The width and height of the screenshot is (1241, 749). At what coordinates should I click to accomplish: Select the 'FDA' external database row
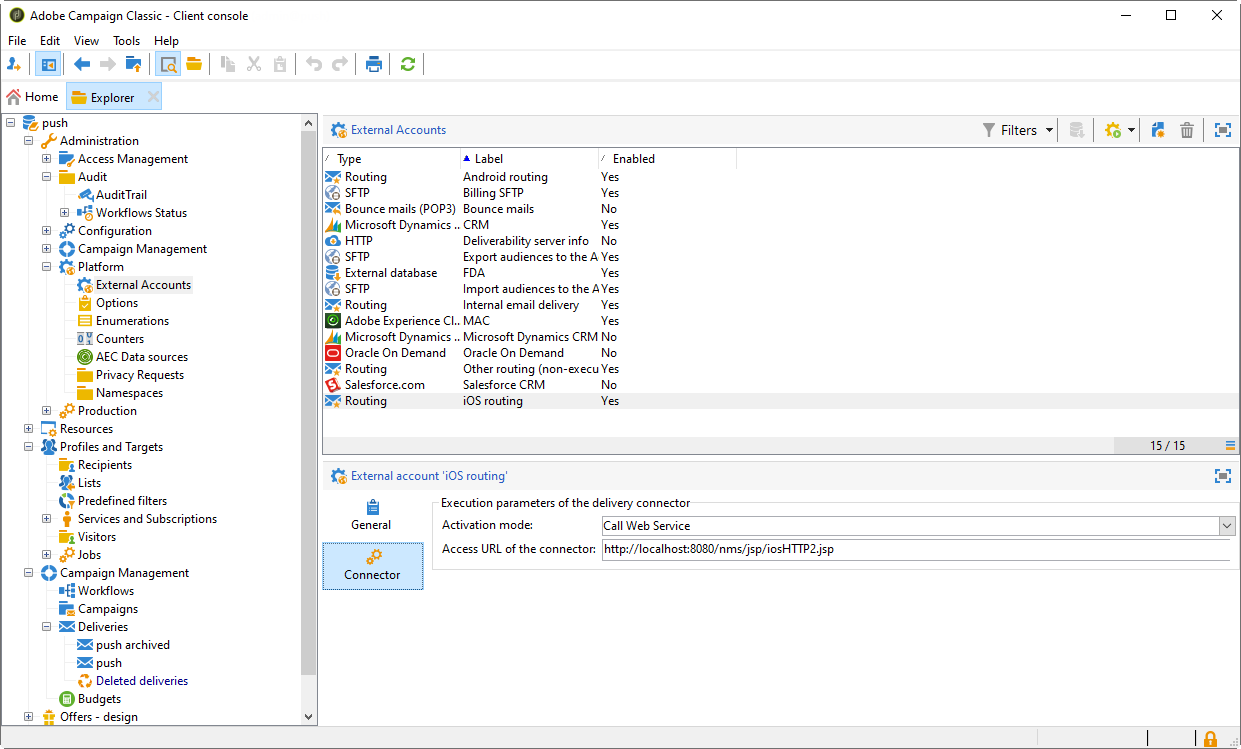(780, 273)
